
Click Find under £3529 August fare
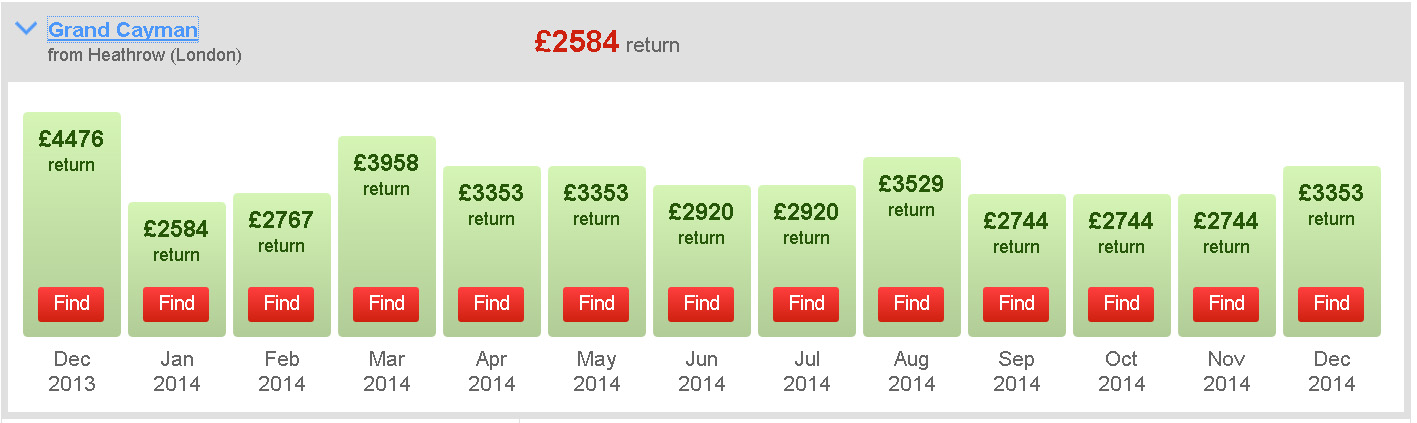pos(911,304)
